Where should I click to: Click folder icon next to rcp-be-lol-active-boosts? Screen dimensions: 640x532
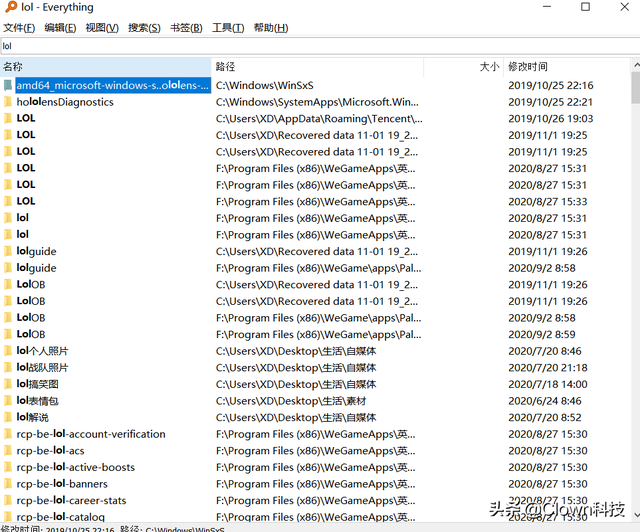[8, 467]
